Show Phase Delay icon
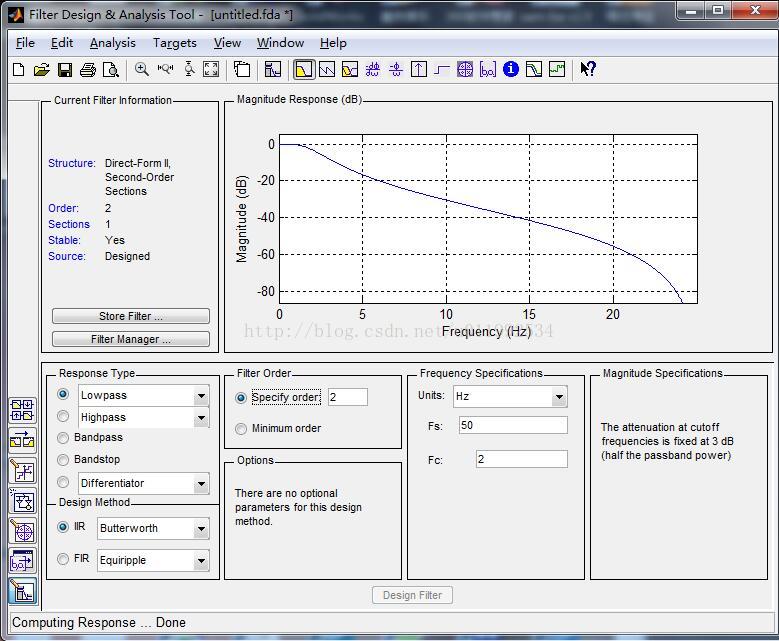The width and height of the screenshot is (779, 641). click(396, 70)
